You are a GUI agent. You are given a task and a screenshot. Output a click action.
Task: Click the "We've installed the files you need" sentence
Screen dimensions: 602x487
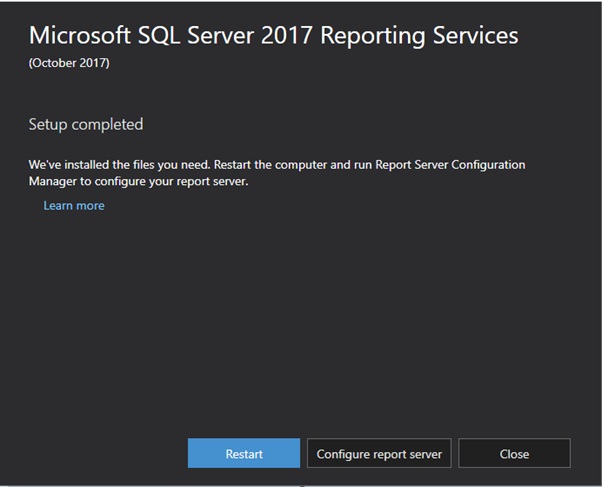coord(119,165)
